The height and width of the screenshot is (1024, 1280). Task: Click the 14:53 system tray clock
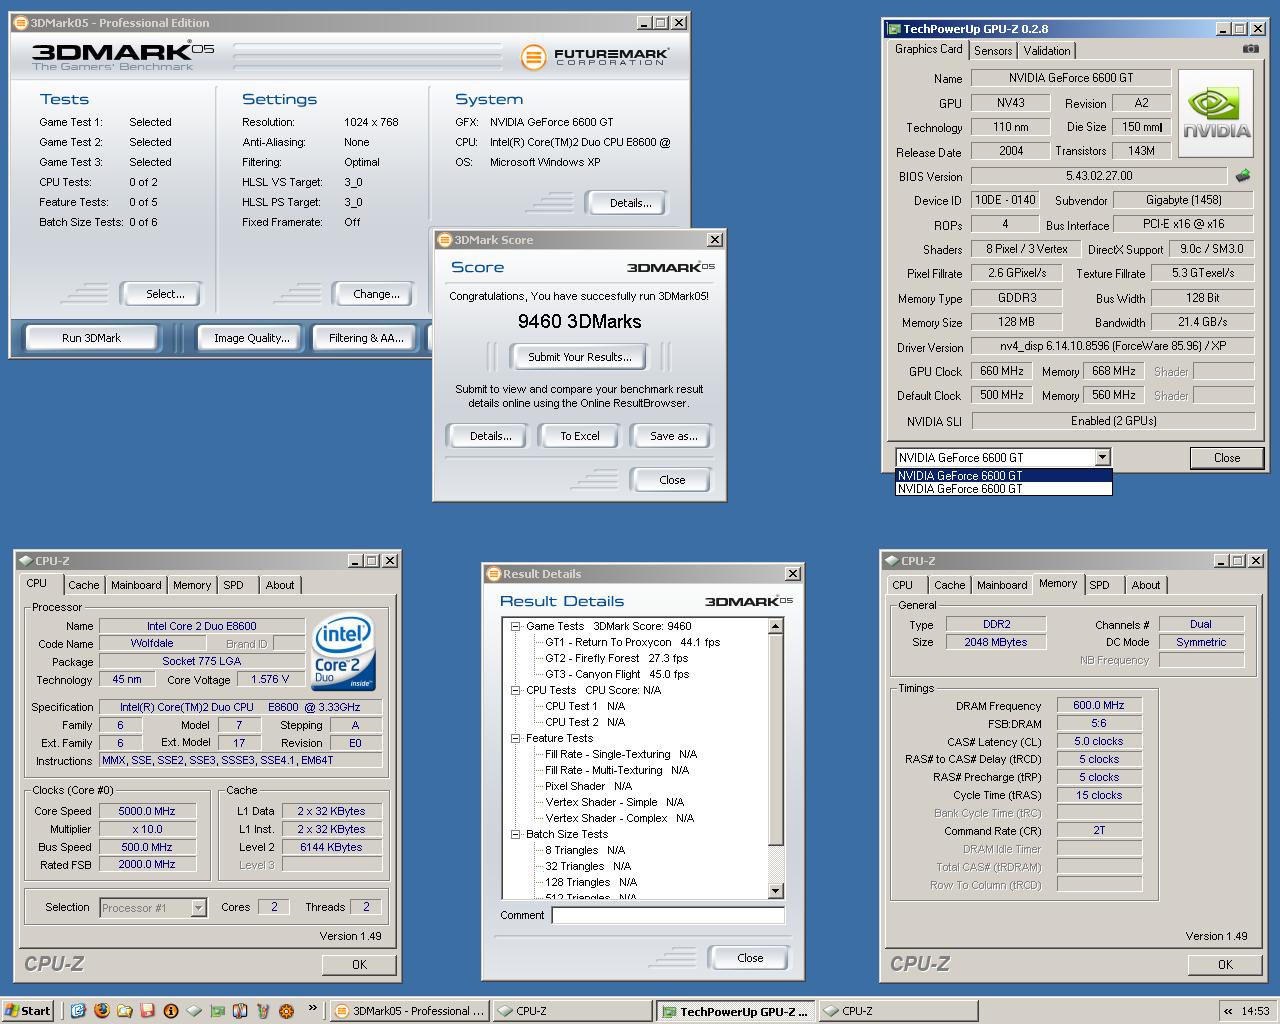(x=1255, y=1011)
